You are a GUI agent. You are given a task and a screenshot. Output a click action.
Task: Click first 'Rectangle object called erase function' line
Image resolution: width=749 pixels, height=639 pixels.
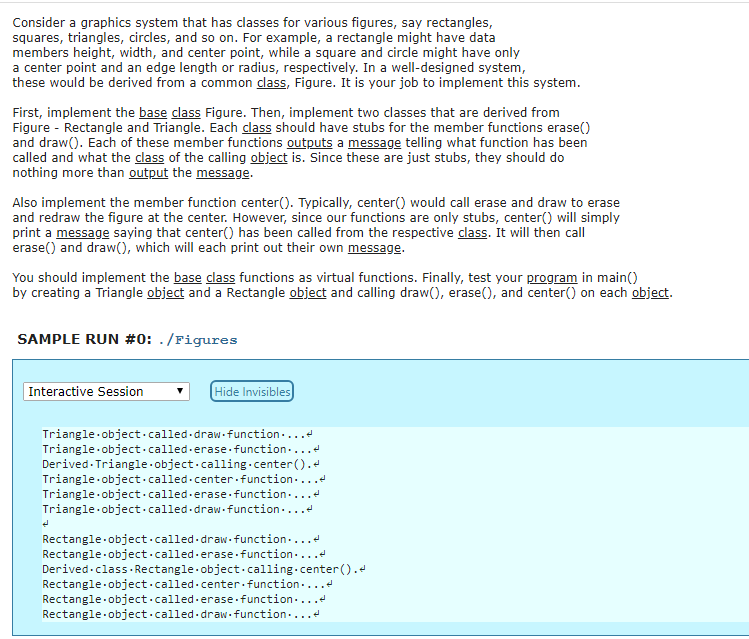(x=183, y=554)
